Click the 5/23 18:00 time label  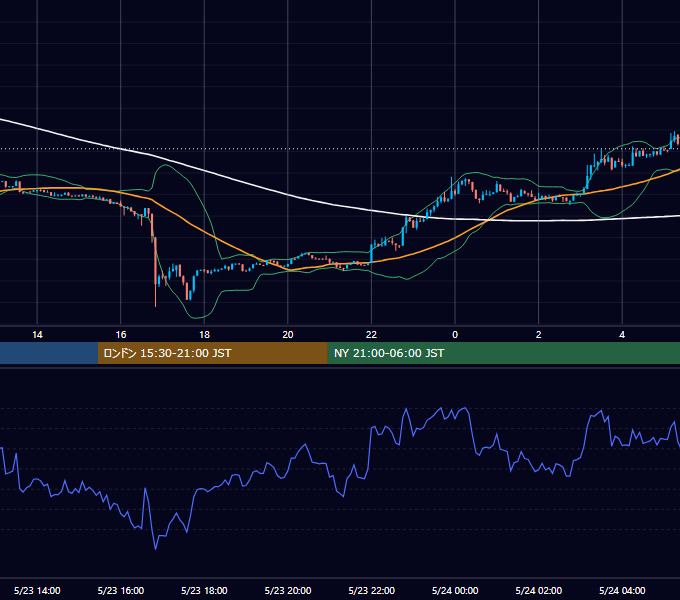click(204, 590)
